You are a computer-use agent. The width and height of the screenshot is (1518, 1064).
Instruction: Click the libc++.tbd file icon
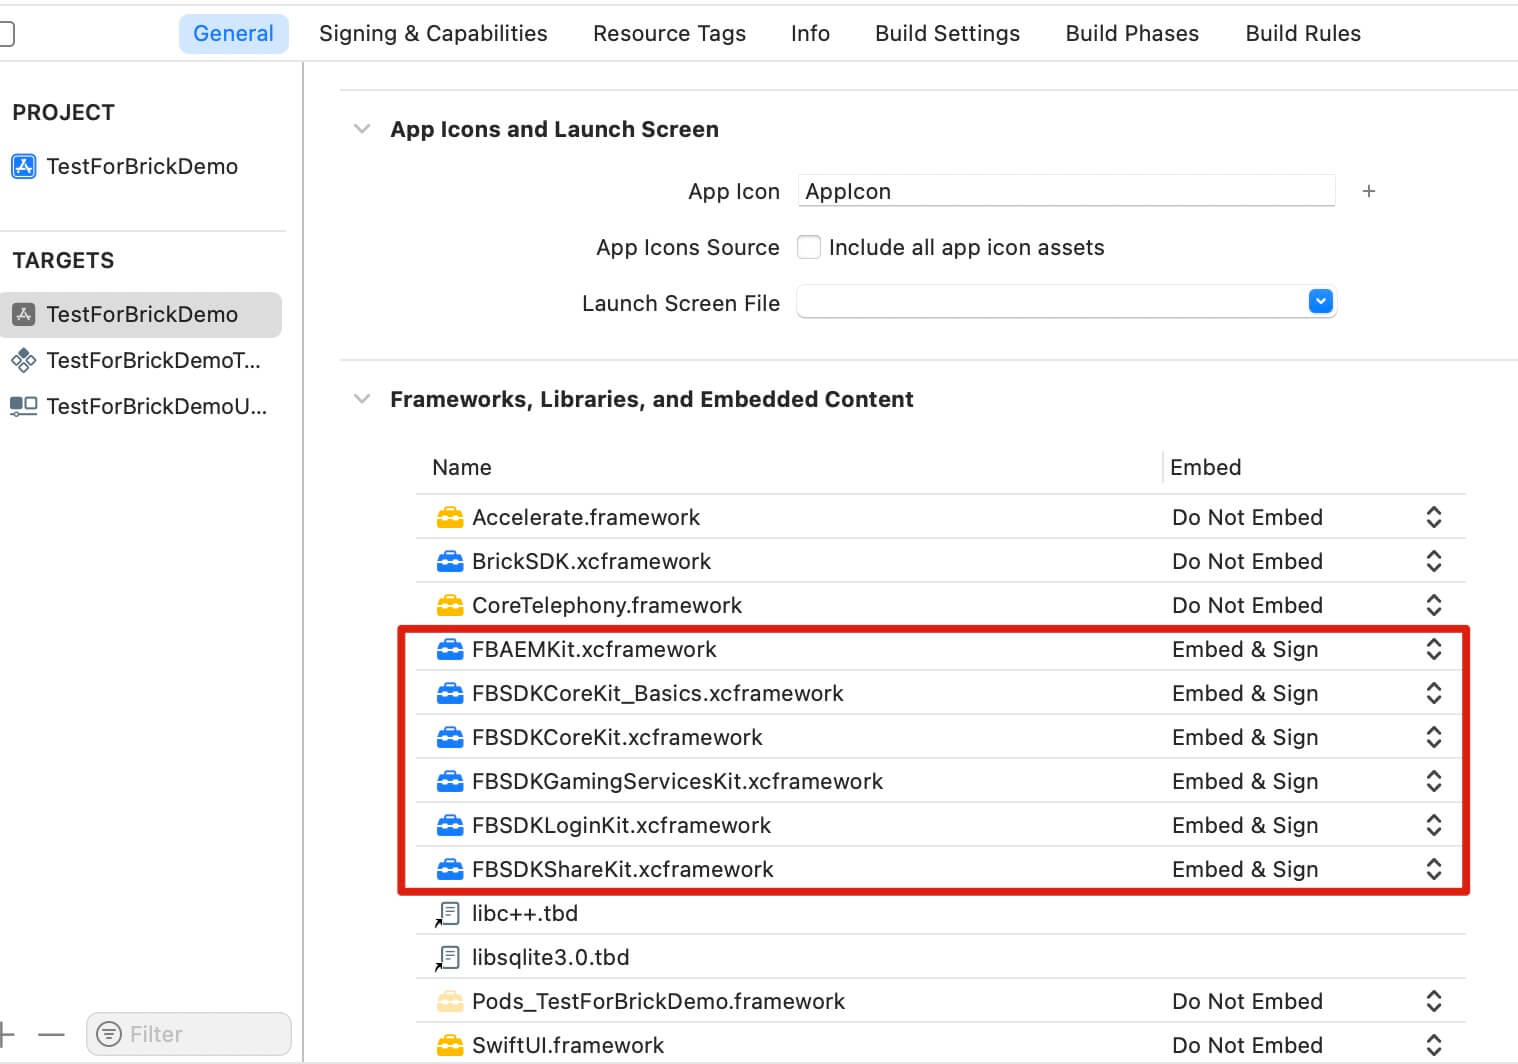coord(448,913)
